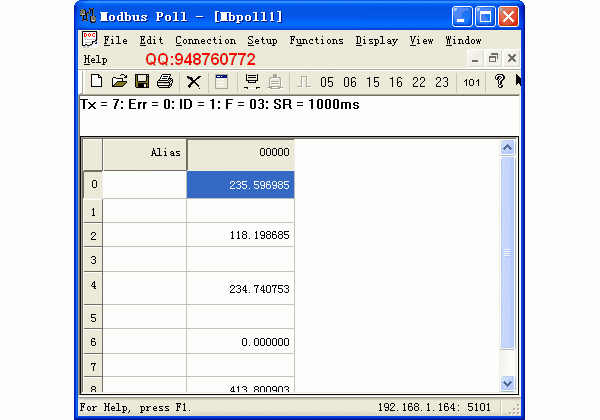Viewport: 600px width, 420px height.
Task: Click the New document icon
Action: (x=97, y=82)
